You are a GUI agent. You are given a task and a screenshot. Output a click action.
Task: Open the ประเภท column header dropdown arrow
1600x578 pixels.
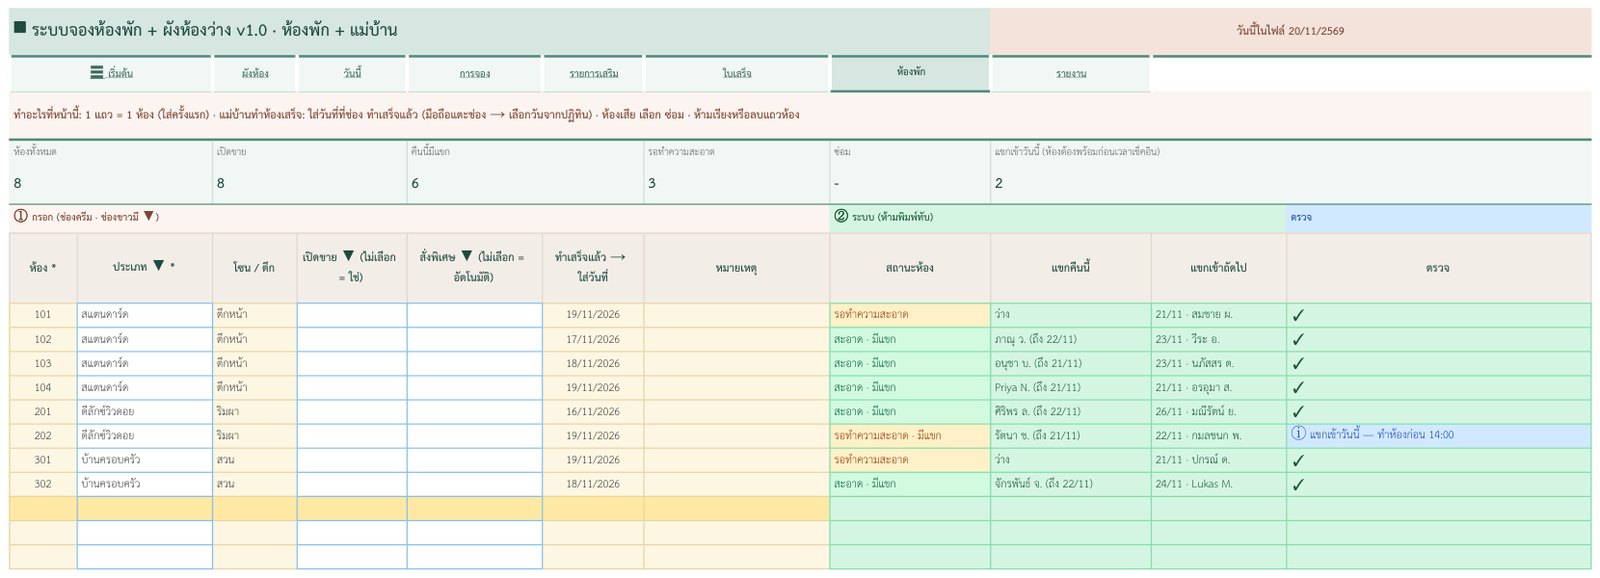tap(158, 266)
